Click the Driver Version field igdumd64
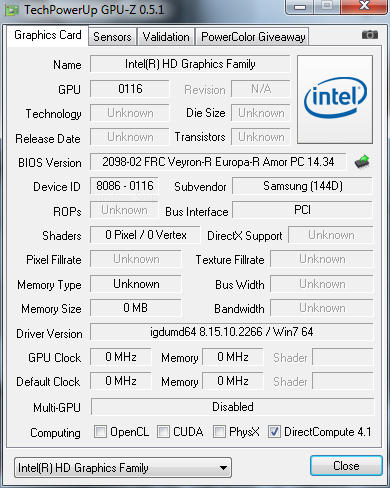This screenshot has height=488, width=390. click(x=232, y=332)
